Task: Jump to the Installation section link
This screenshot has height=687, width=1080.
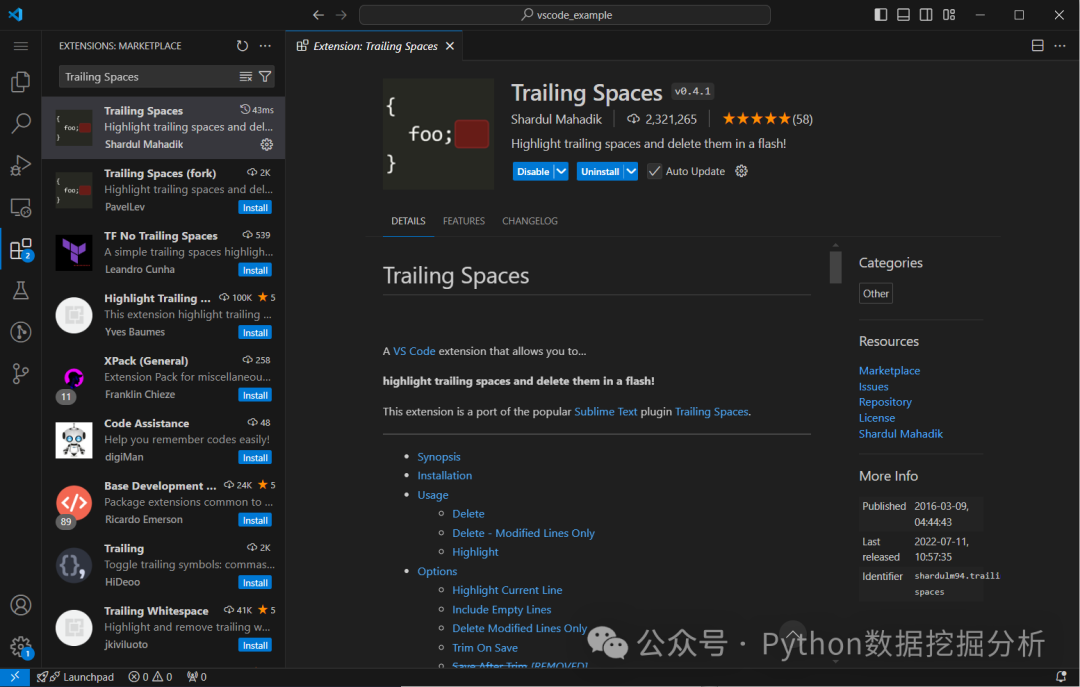Action: [x=444, y=475]
